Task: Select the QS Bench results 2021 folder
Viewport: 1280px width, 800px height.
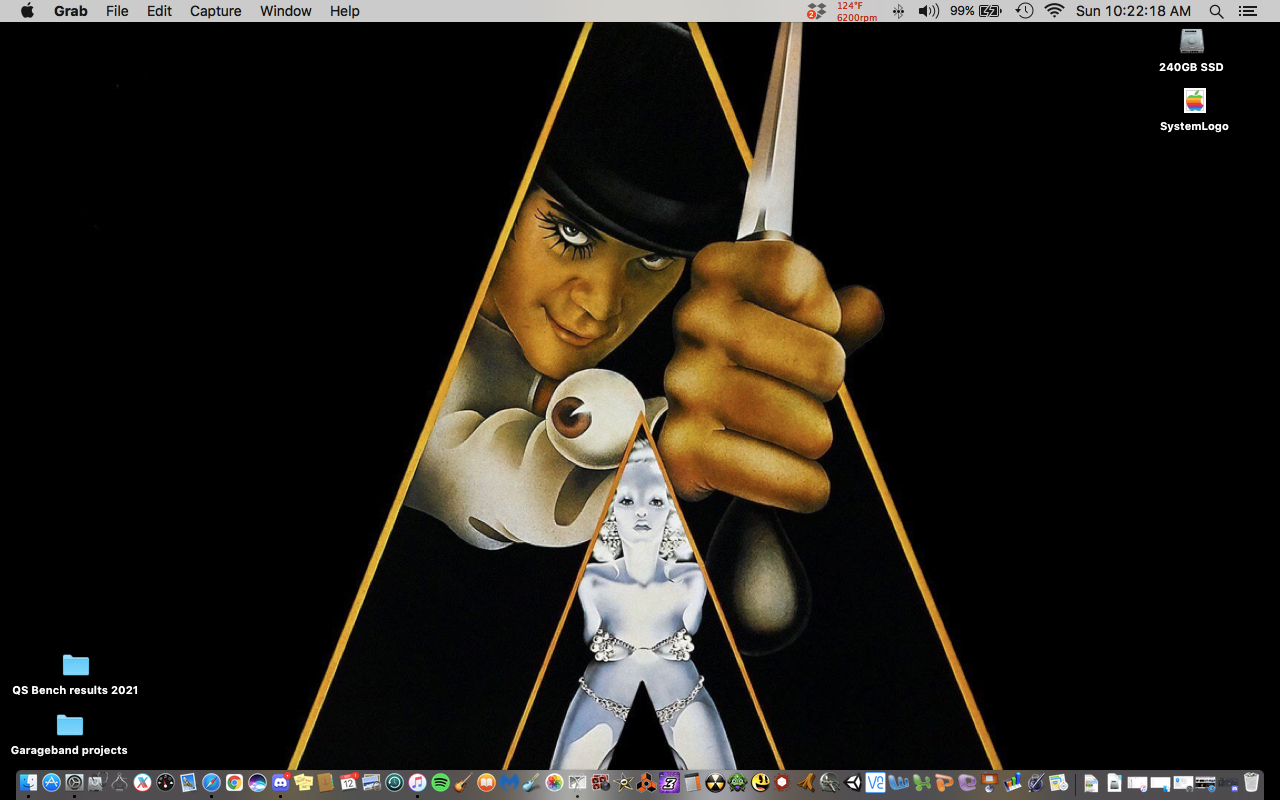Action: point(75,674)
